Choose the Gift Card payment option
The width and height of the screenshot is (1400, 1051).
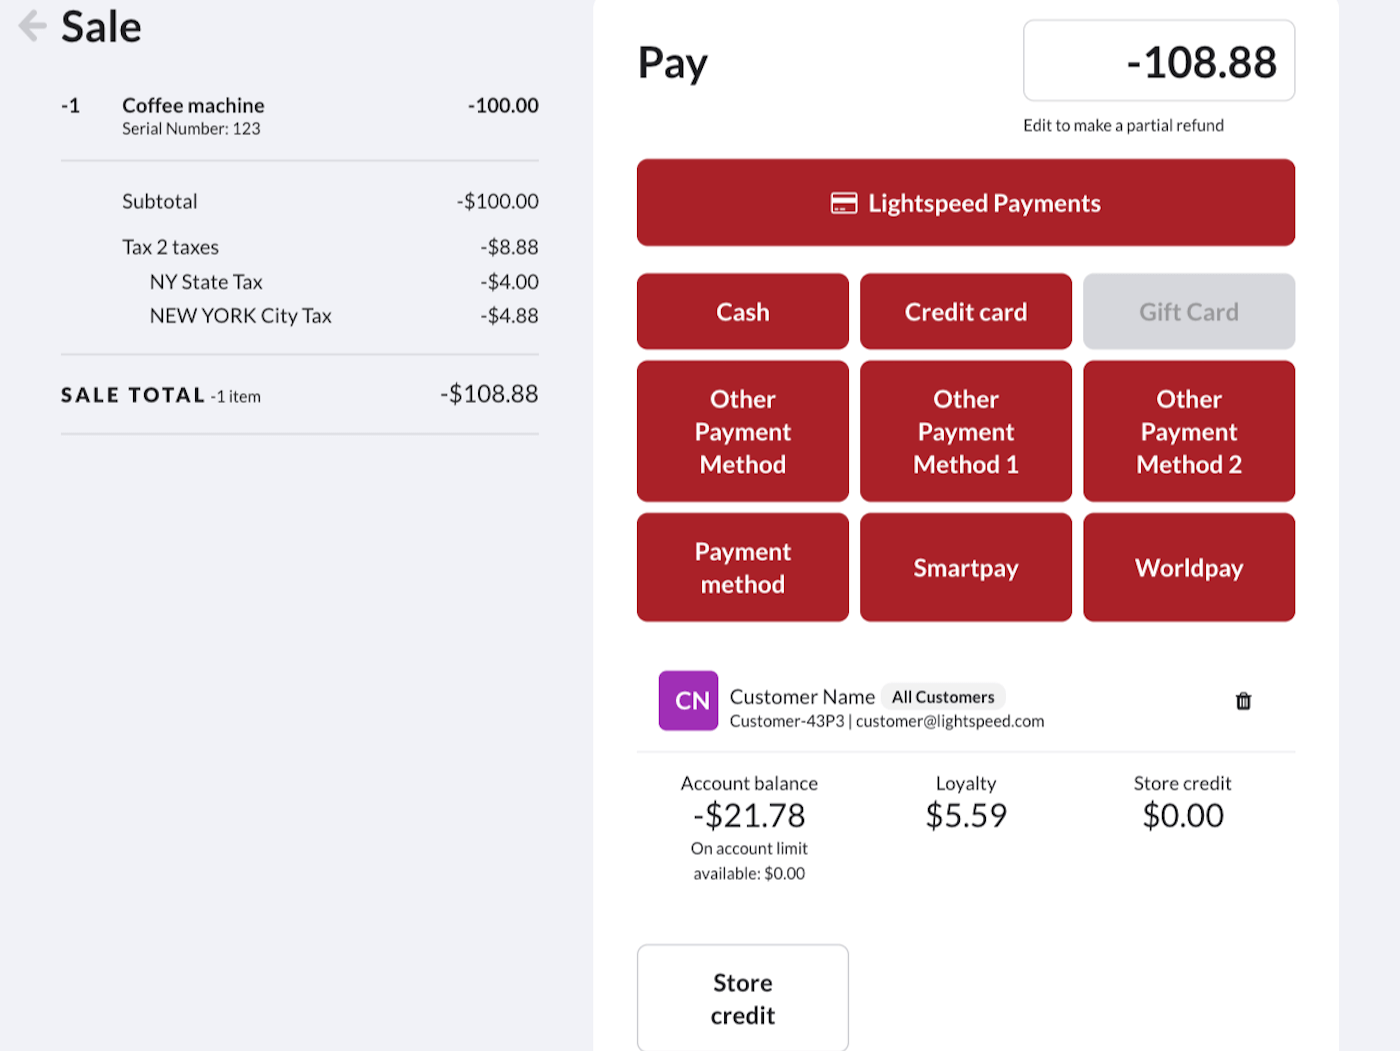1188,312
